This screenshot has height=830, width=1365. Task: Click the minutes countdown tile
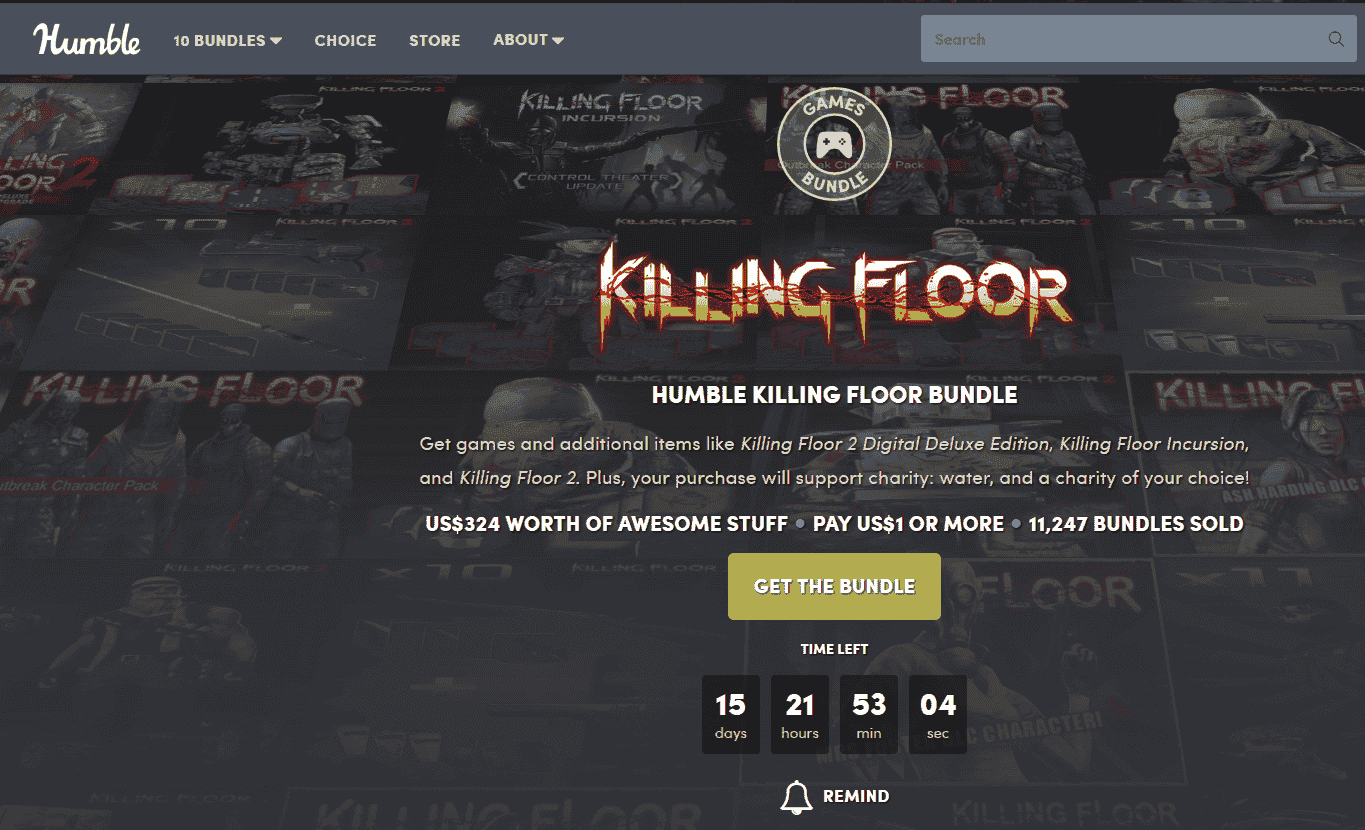[x=869, y=714]
